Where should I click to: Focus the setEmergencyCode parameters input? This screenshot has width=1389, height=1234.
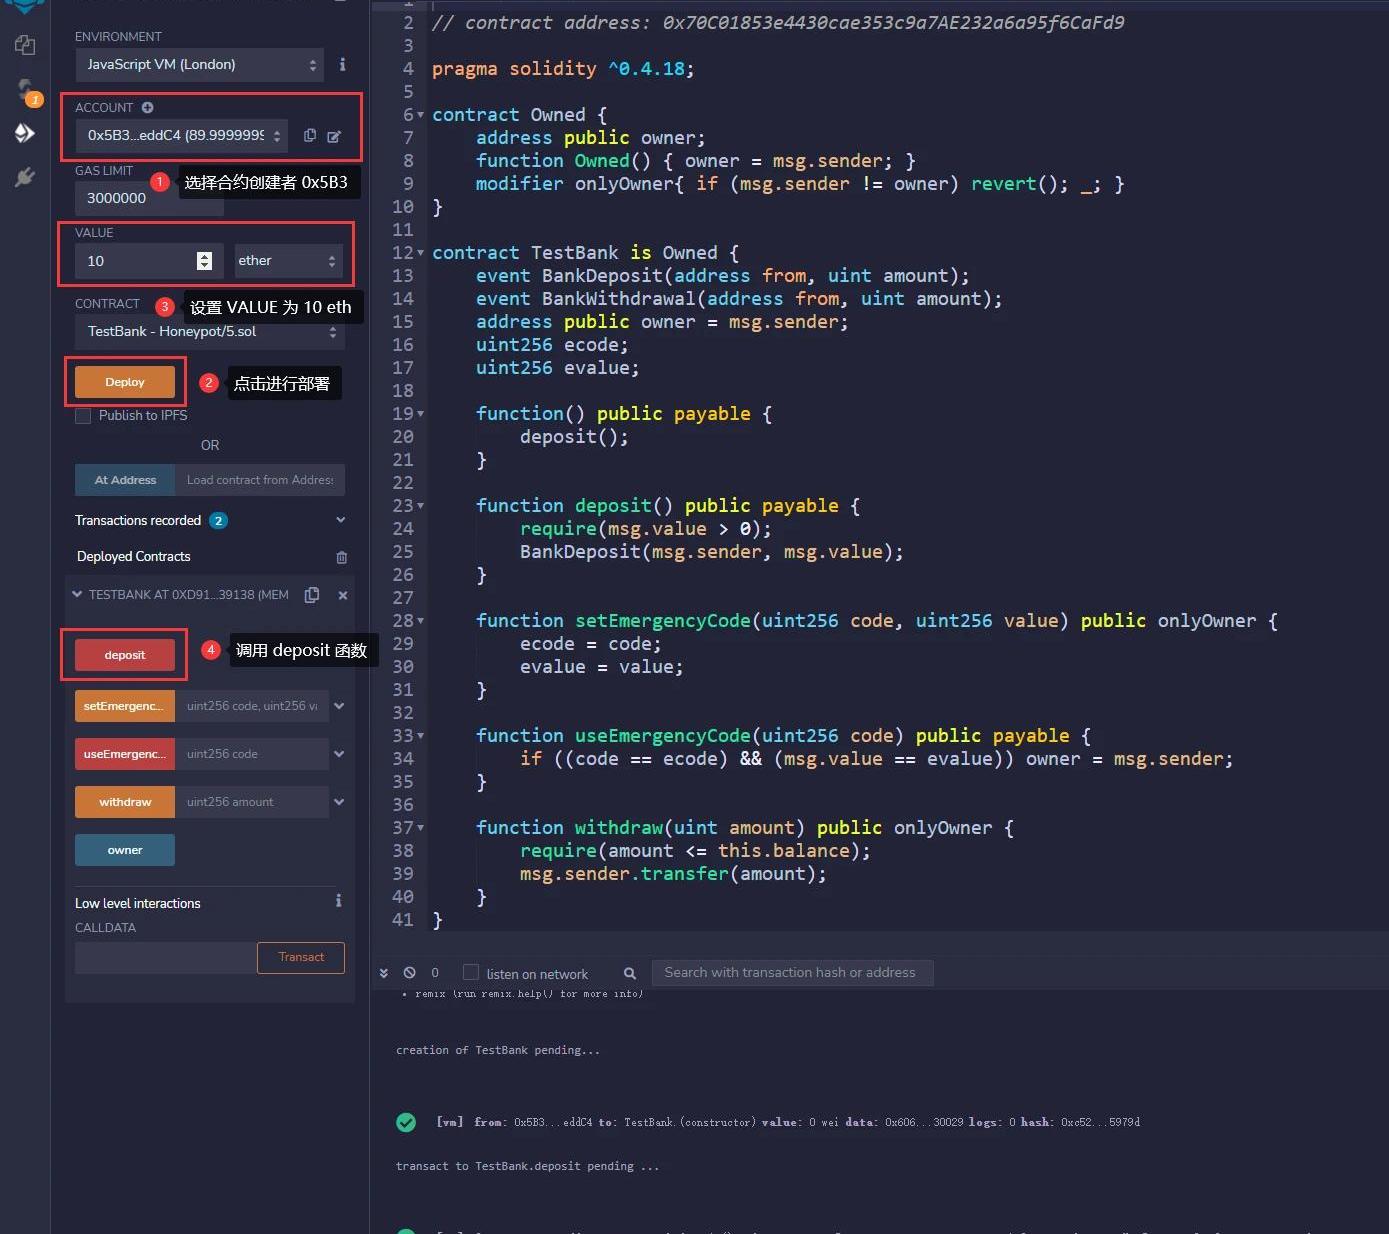pos(252,706)
